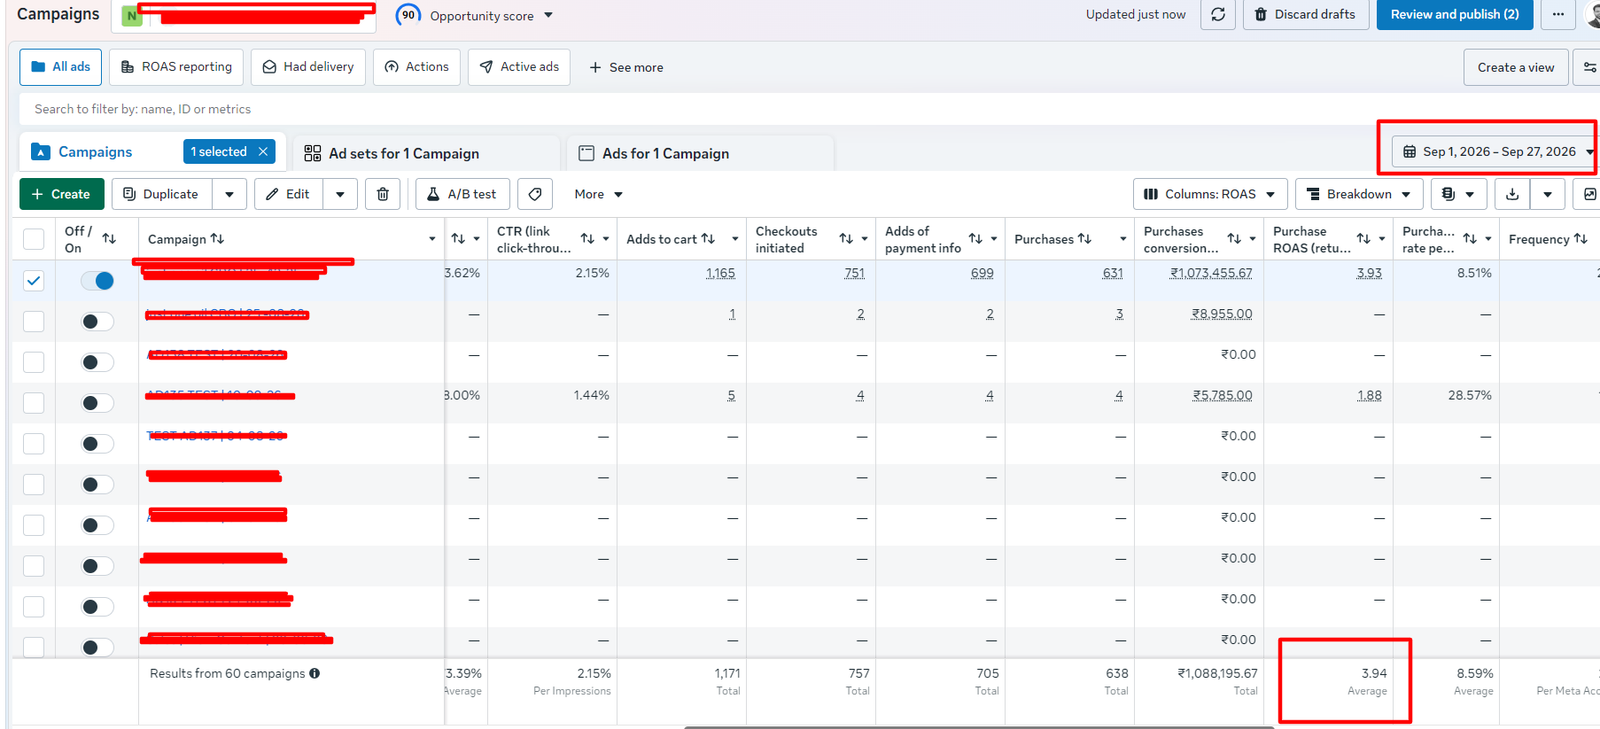This screenshot has width=1600, height=729.
Task: Switch to the Had delivery view
Action: 308,67
